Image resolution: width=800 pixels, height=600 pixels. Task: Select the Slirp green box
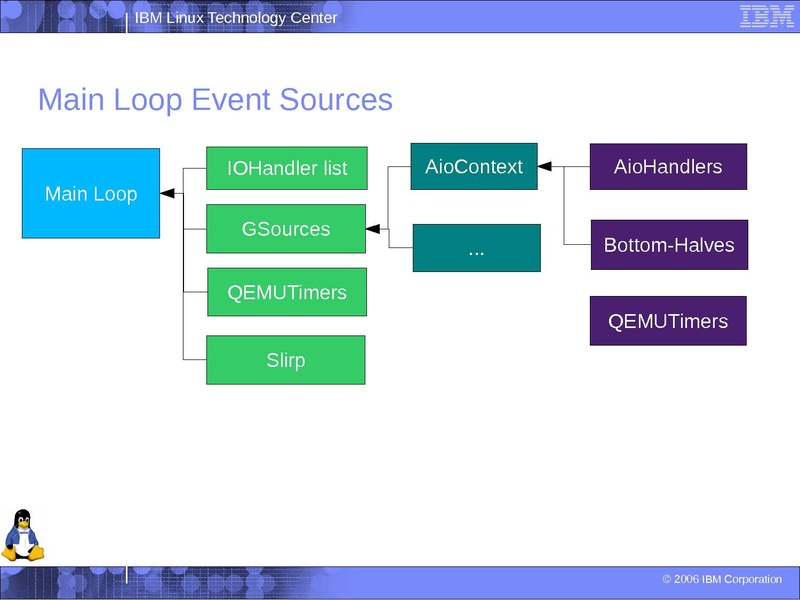(286, 359)
